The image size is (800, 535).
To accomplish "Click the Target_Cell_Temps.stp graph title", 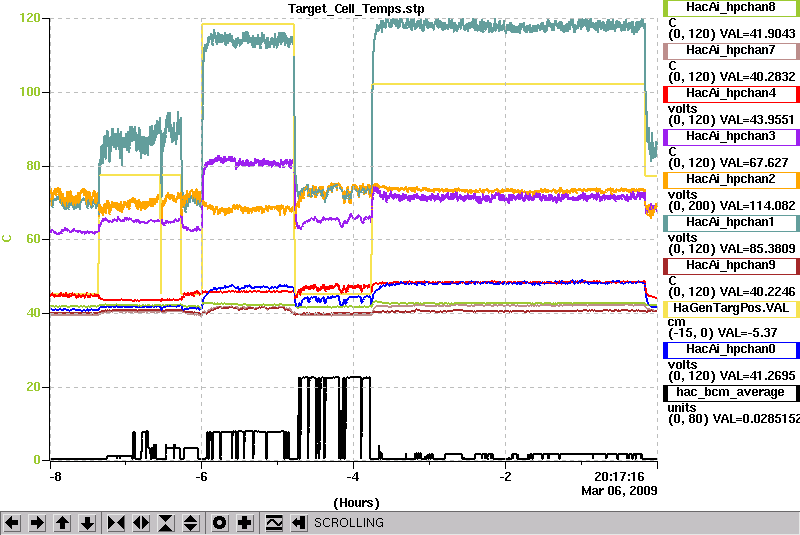I will point(356,9).
